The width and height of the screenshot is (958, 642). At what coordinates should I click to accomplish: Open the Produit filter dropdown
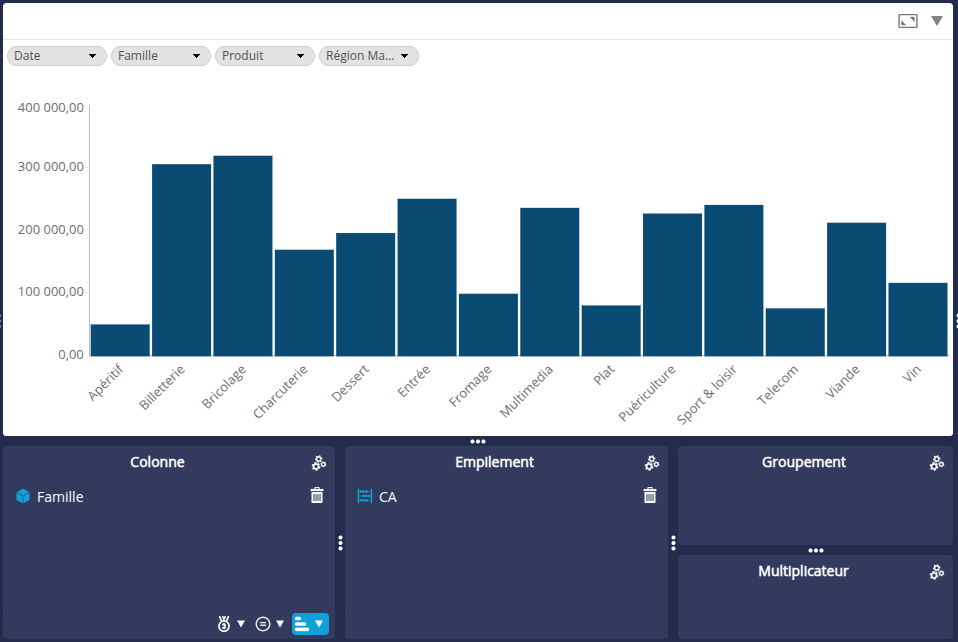coord(264,56)
